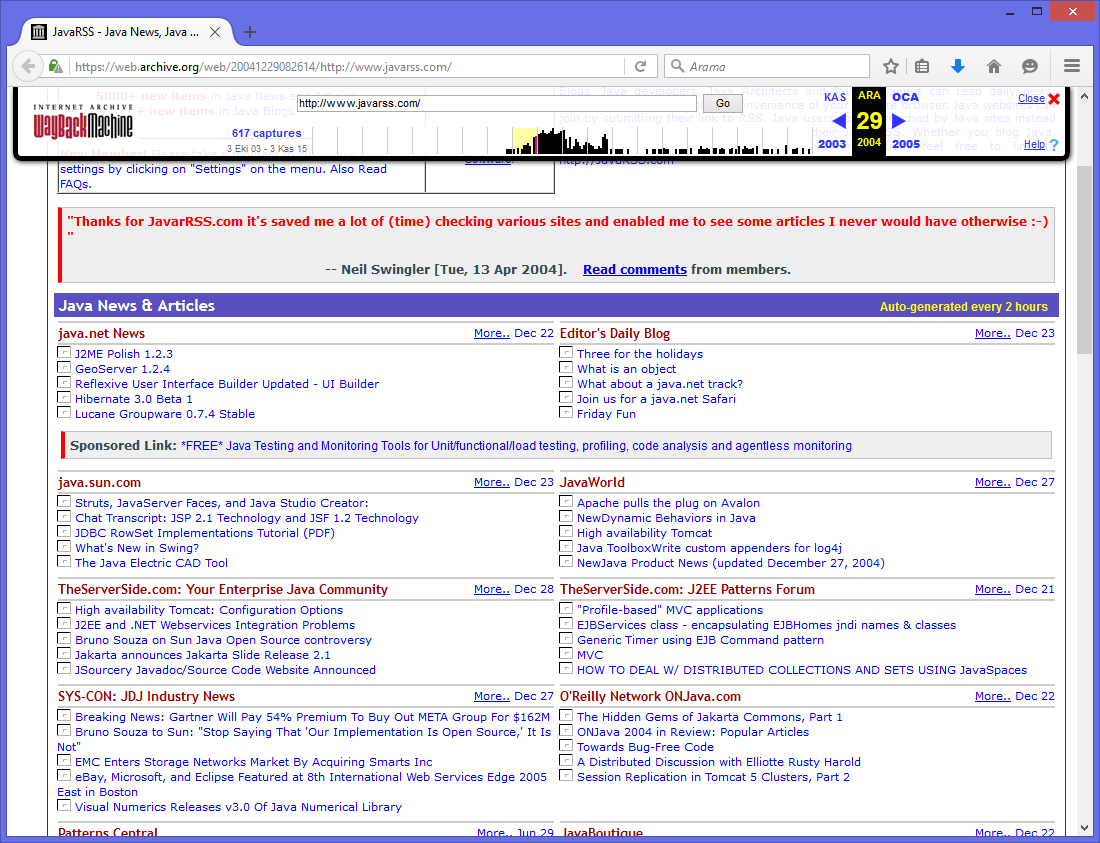Click the vertical scrollbar up arrow

[1085, 96]
